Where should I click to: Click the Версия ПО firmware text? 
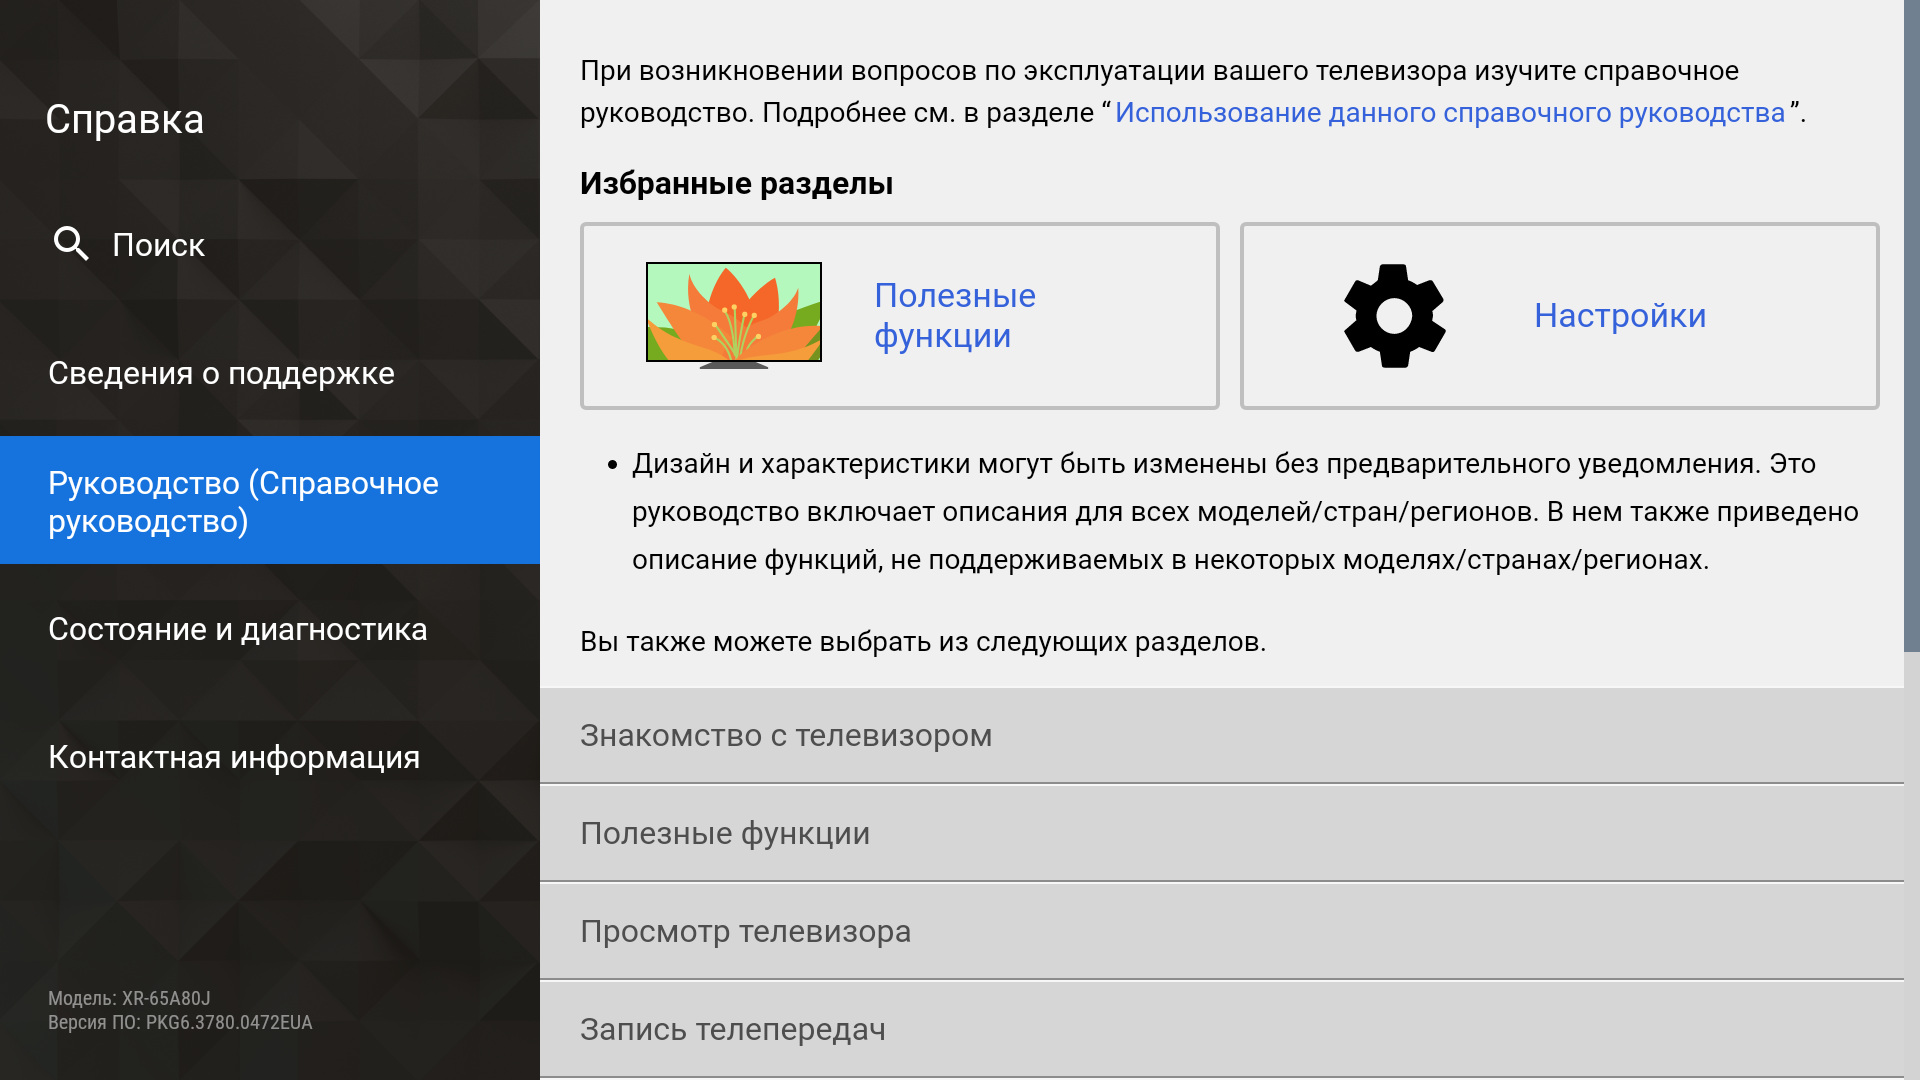click(x=180, y=1022)
